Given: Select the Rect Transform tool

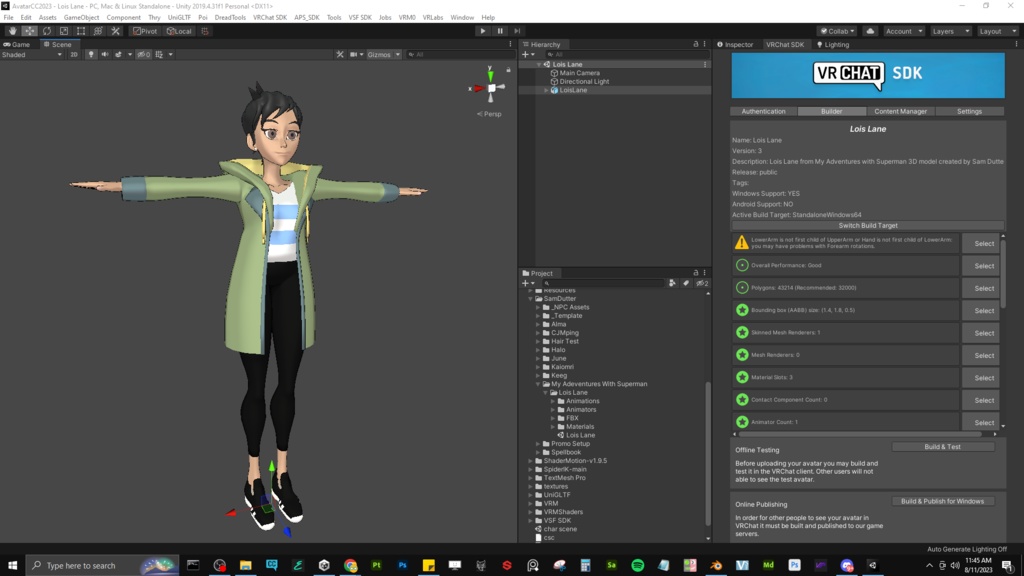Looking at the screenshot, I should [x=80, y=31].
